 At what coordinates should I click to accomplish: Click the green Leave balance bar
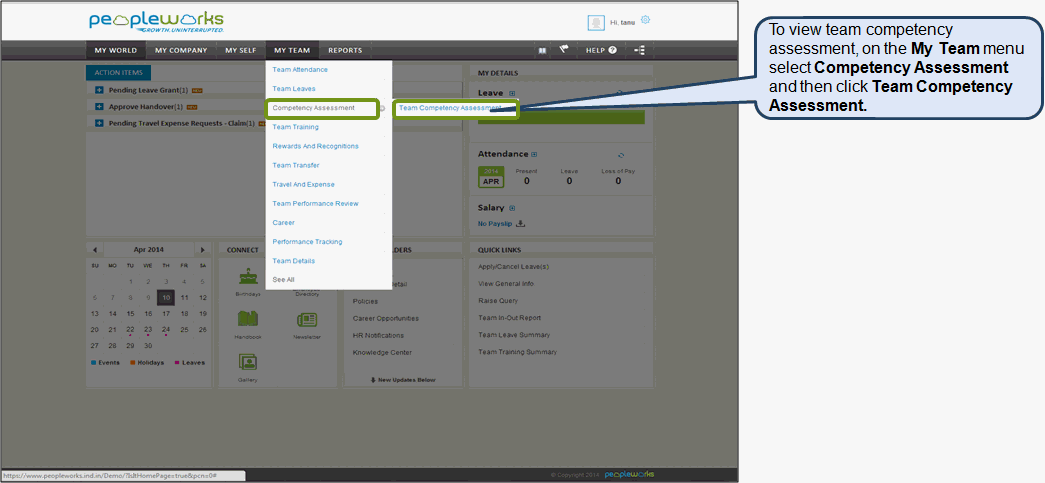pos(561,117)
